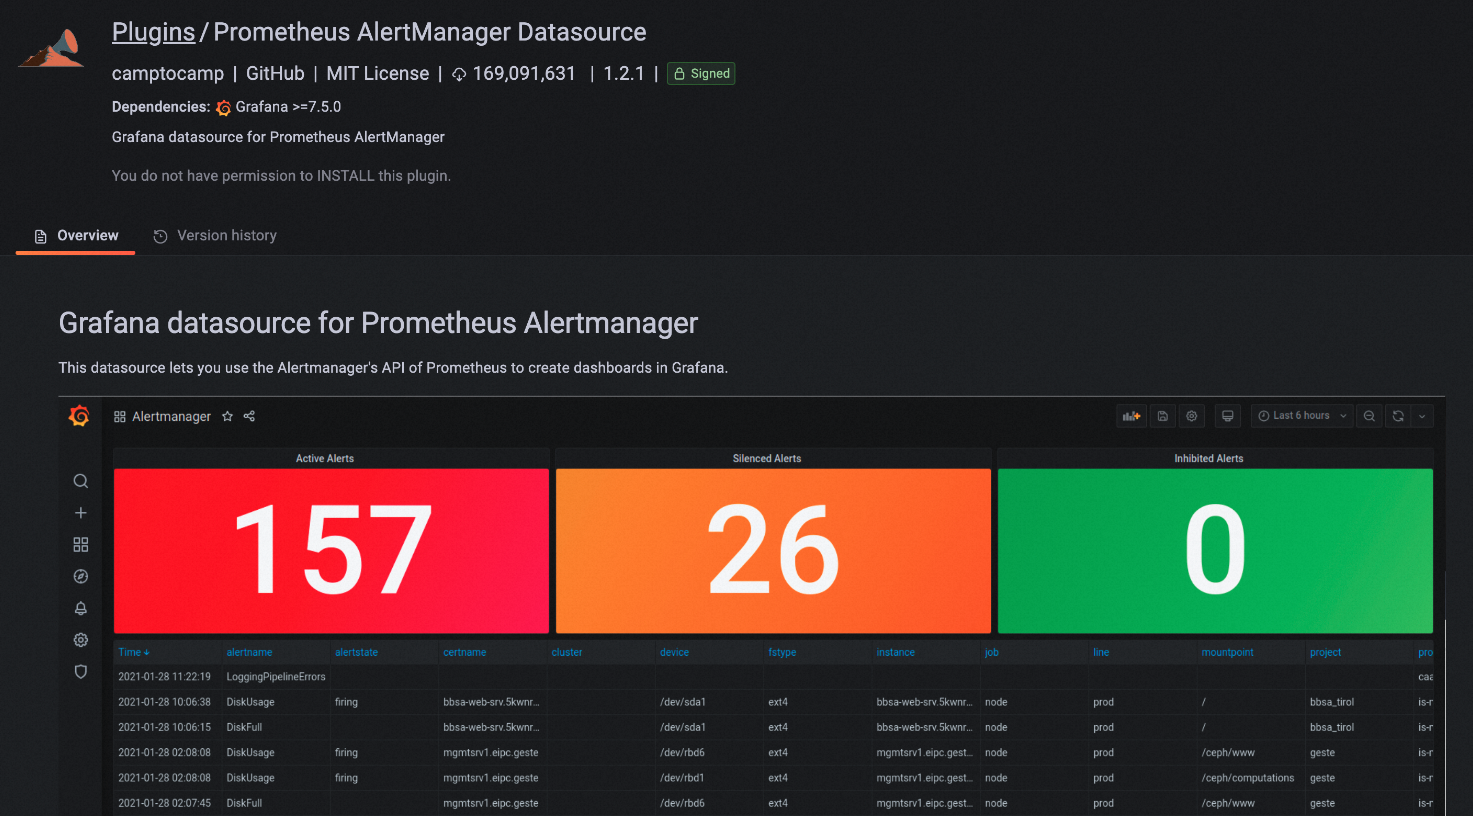Image resolution: width=1473 pixels, height=816 pixels.
Task: Add a new panel to the dashboard
Action: click(1131, 415)
